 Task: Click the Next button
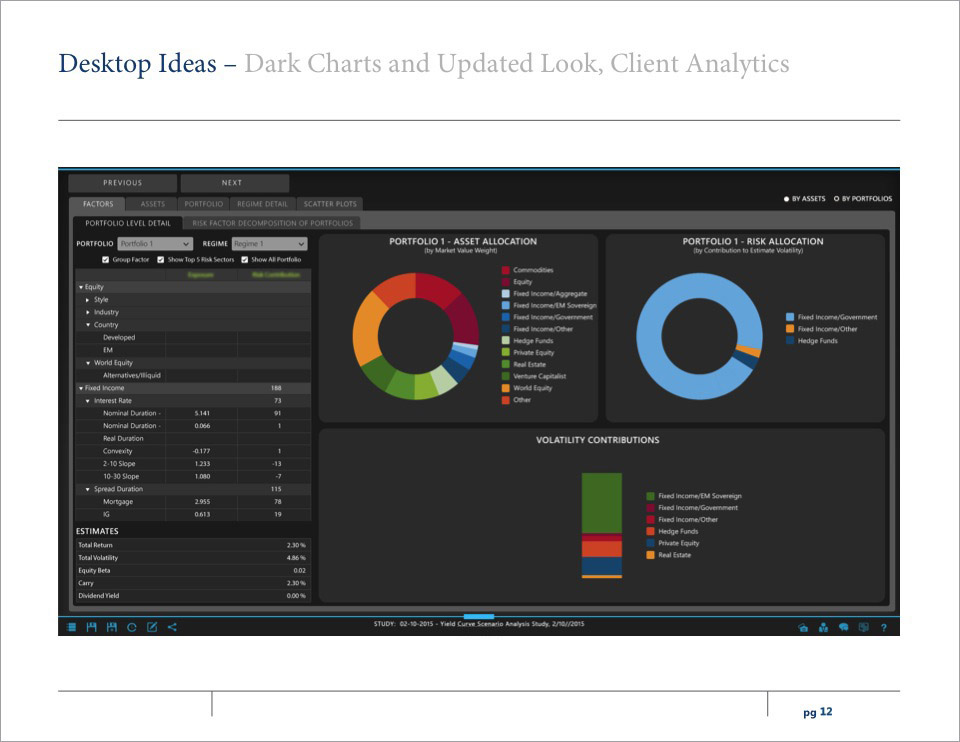232,183
